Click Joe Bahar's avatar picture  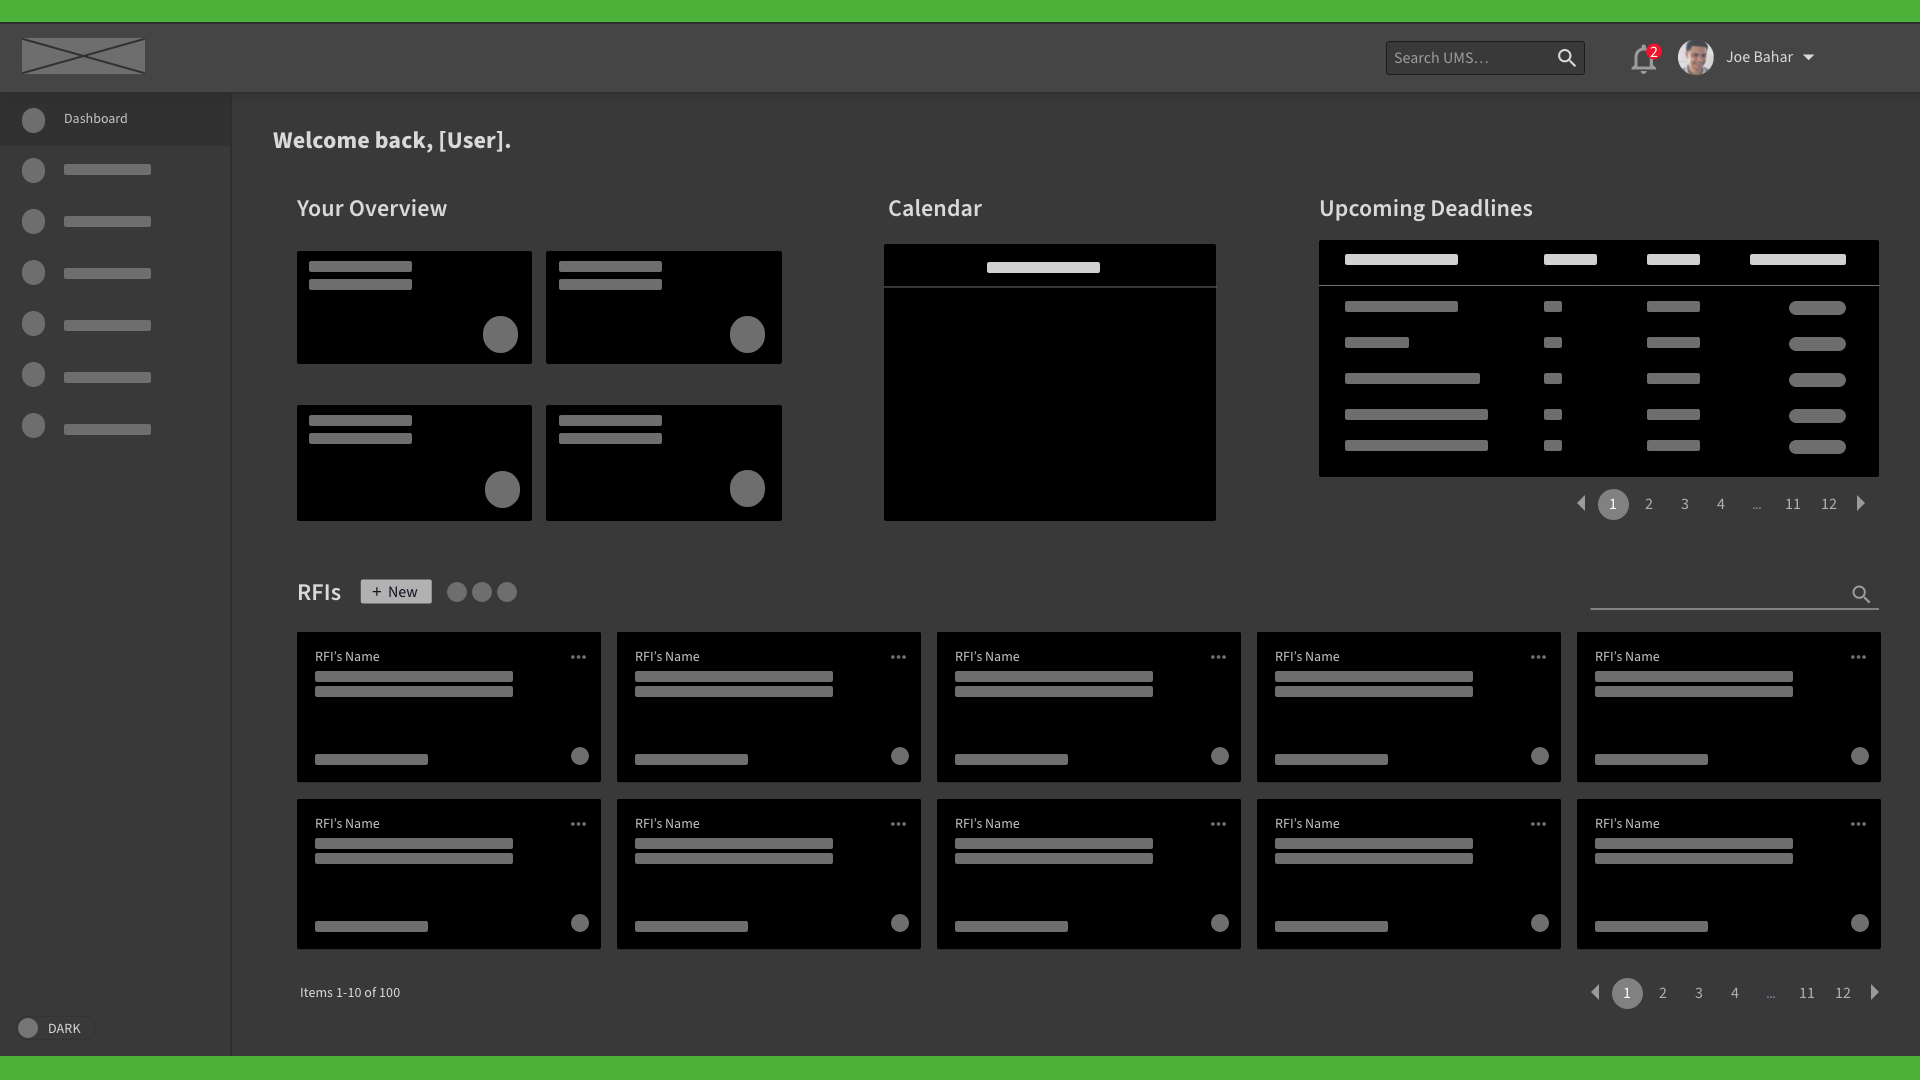coord(1695,57)
